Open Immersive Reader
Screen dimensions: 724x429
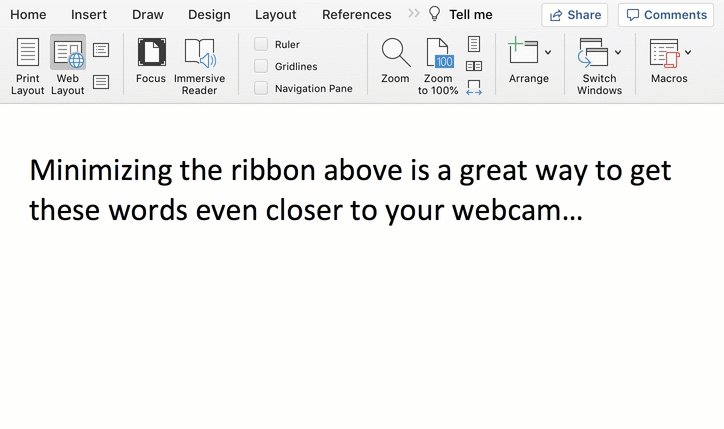(x=199, y=66)
